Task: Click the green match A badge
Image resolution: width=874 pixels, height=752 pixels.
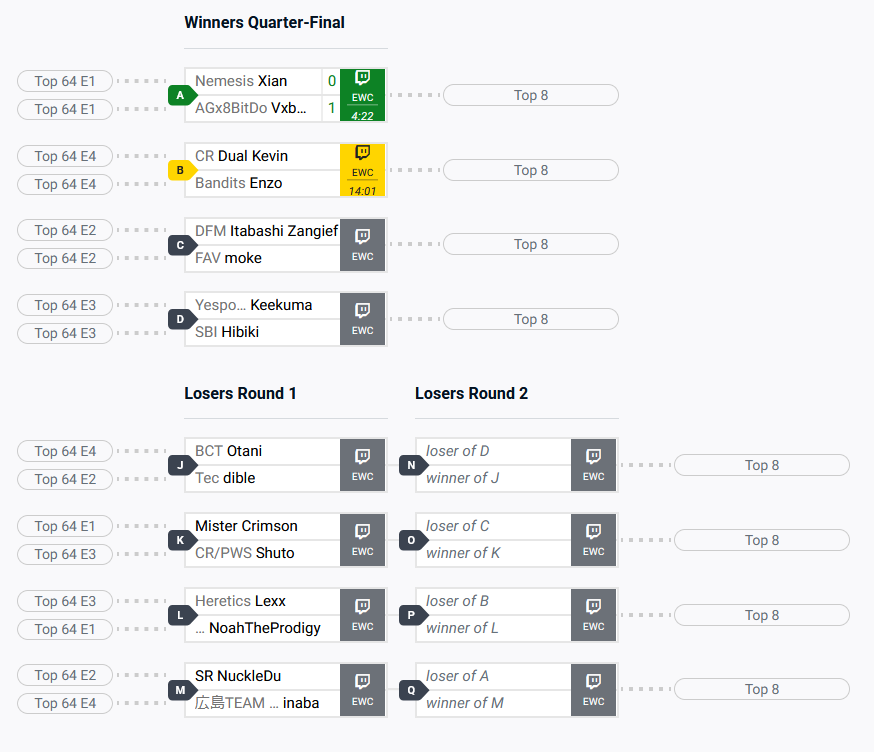Action: pyautogui.click(x=182, y=95)
